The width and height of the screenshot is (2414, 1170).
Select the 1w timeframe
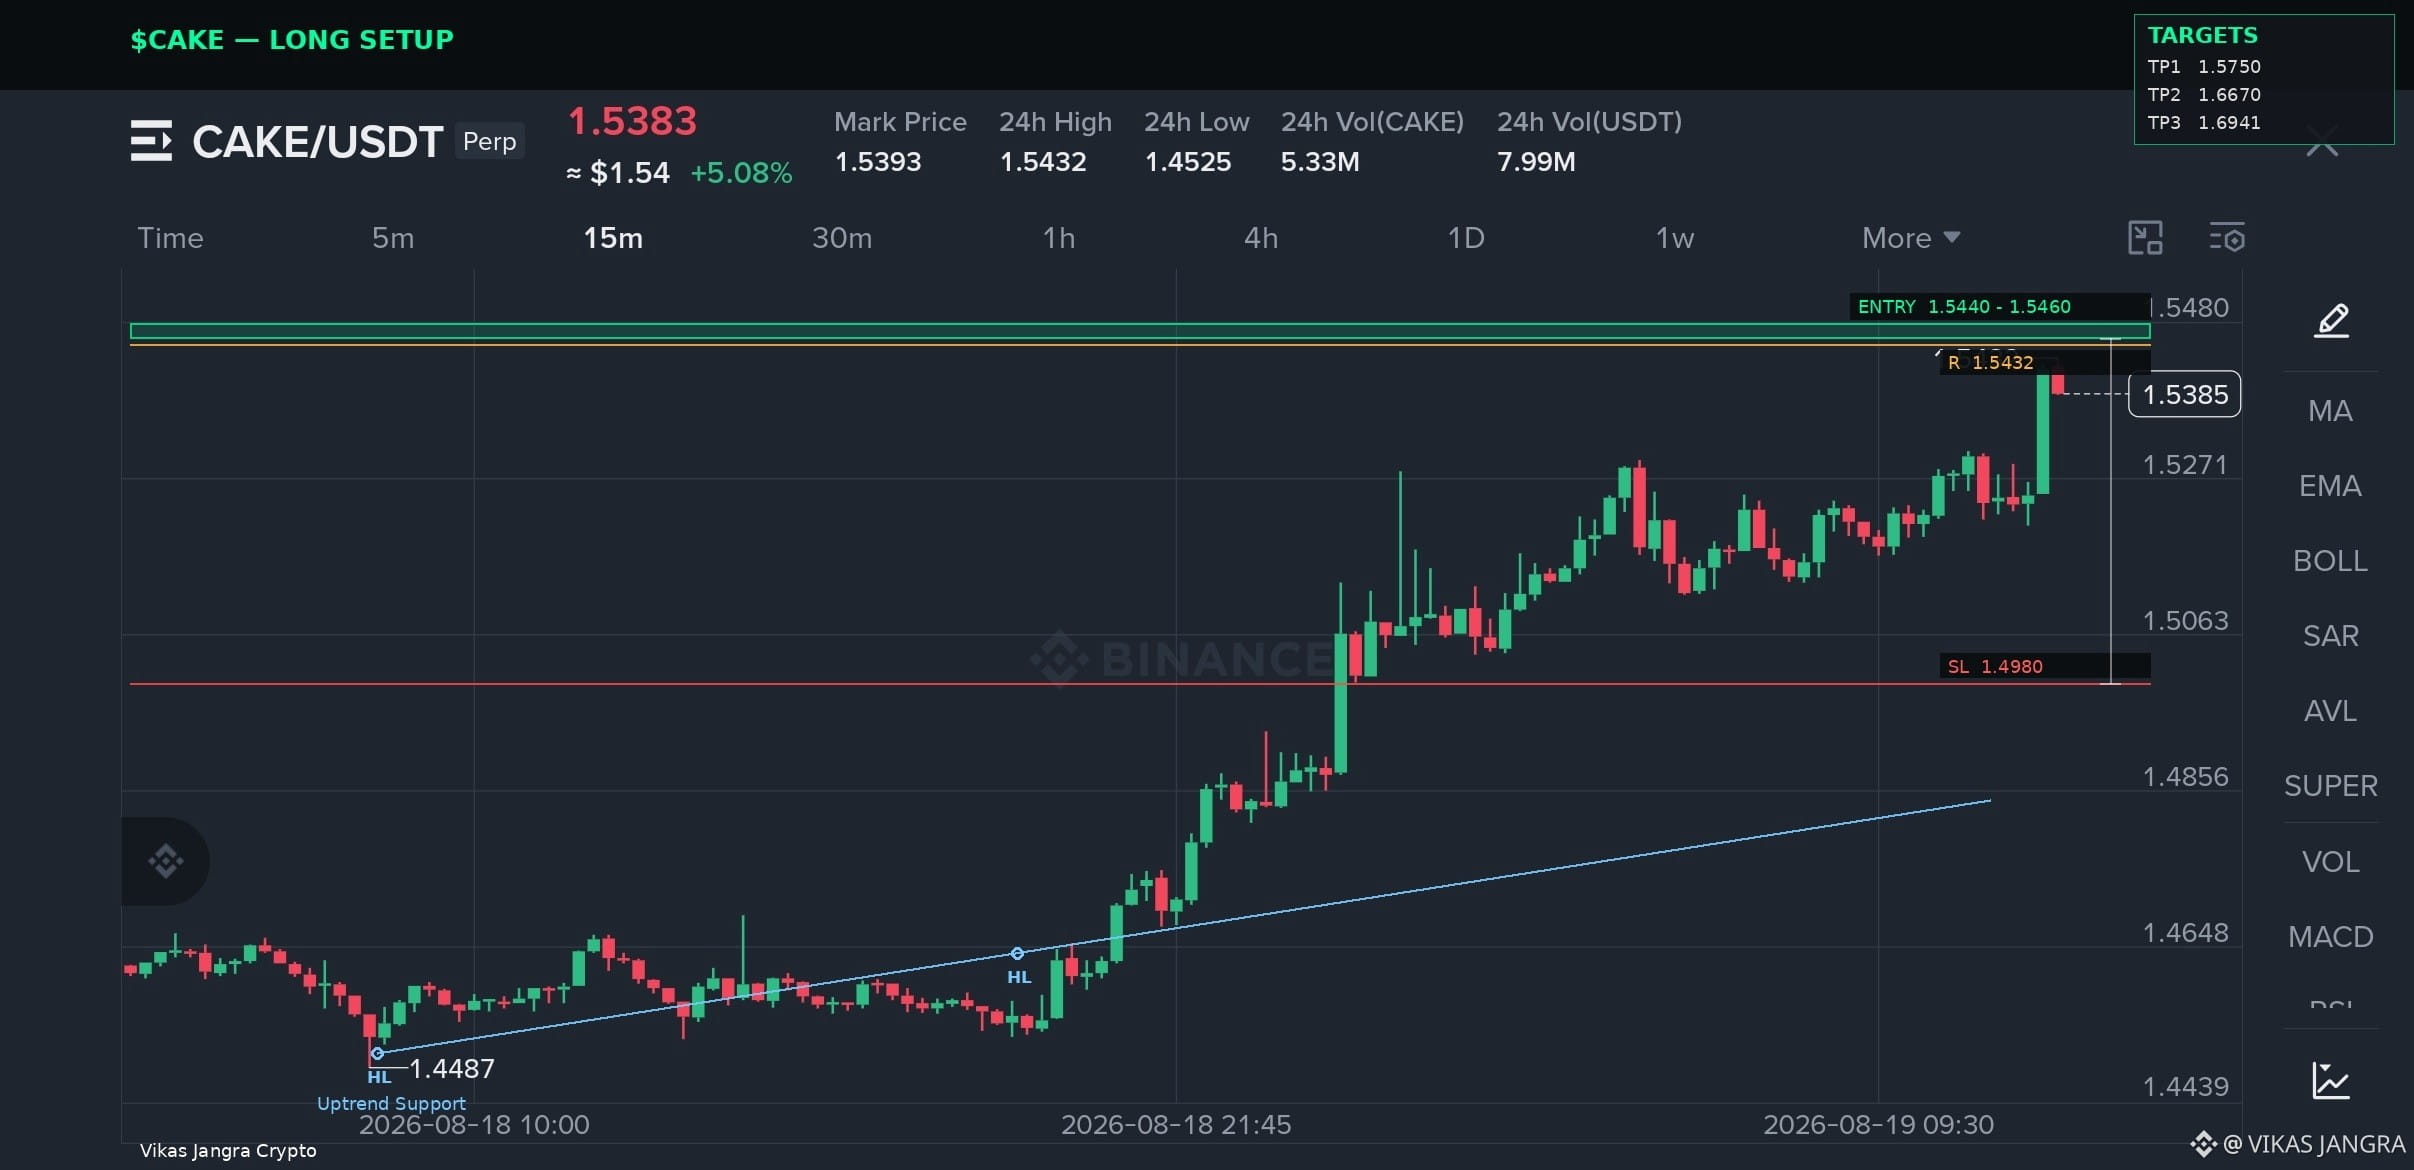(x=1675, y=238)
